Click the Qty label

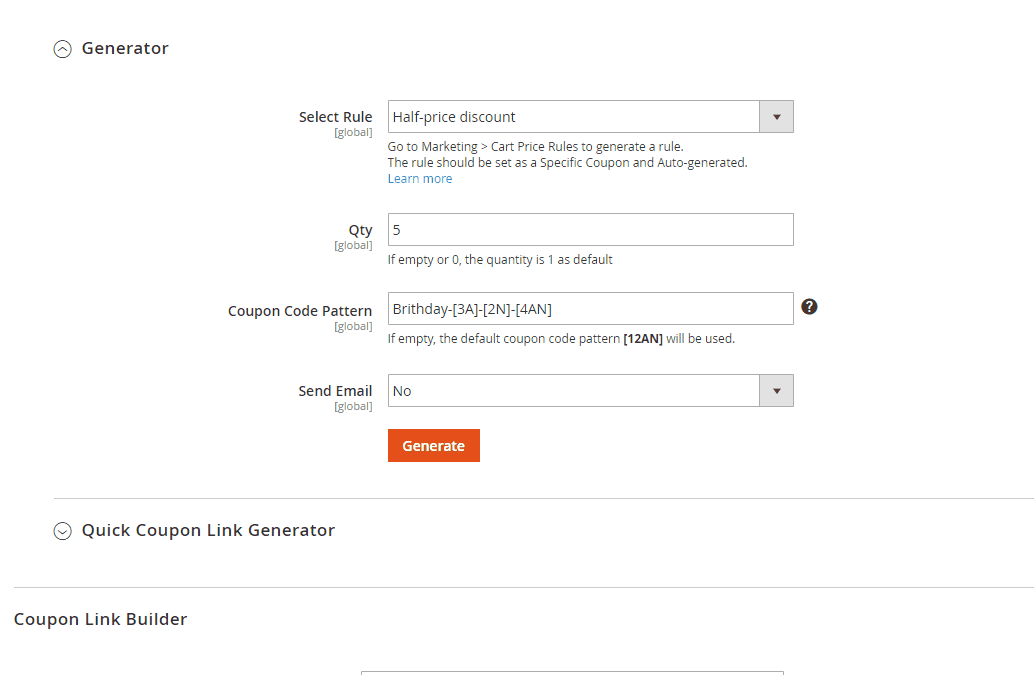tap(360, 230)
